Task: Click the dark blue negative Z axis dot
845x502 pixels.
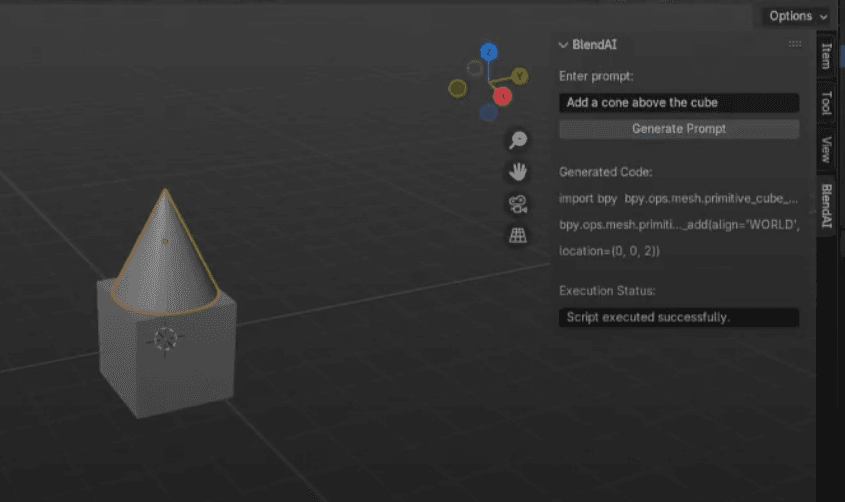Action: coord(488,113)
